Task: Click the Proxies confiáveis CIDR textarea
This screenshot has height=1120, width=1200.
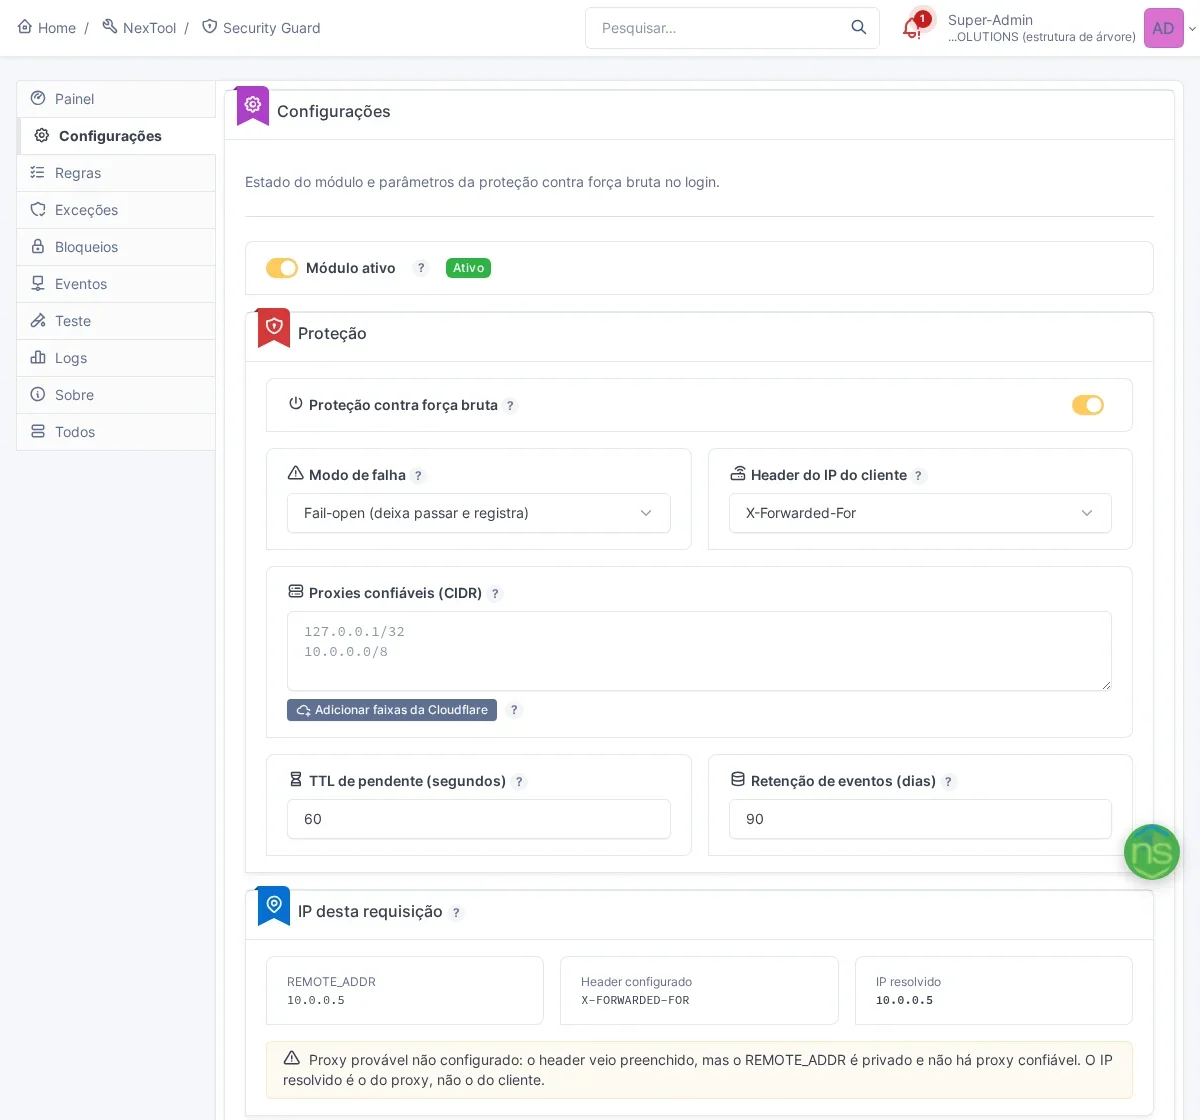Action: 699,651
